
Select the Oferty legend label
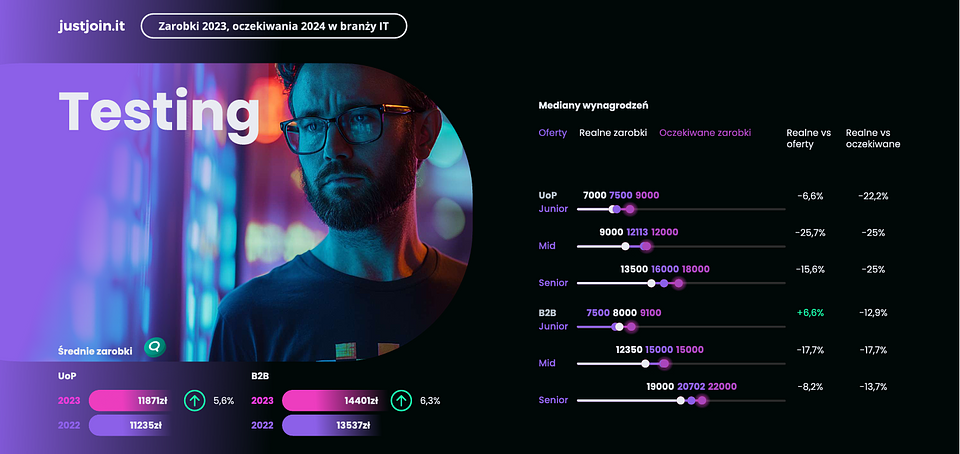coord(552,133)
